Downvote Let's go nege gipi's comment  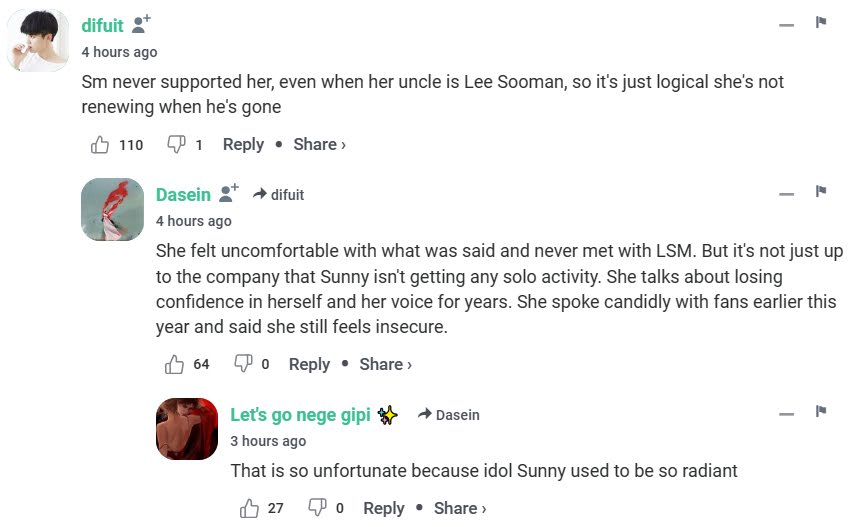(x=317, y=508)
